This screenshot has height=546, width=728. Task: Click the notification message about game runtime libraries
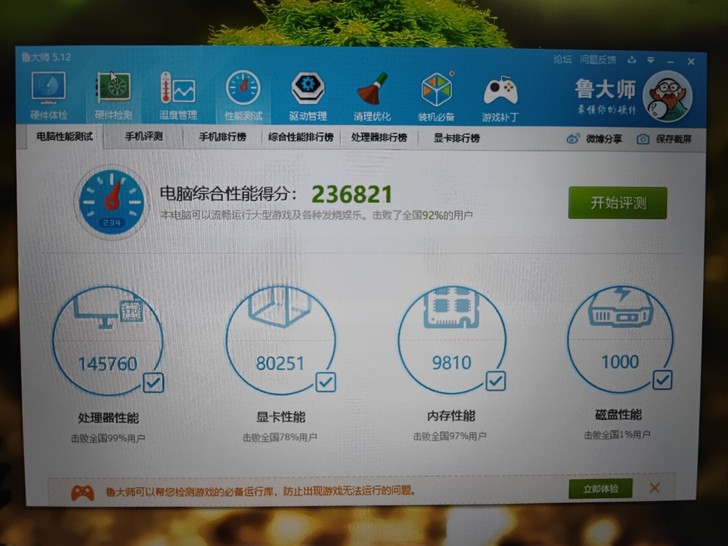click(260, 491)
